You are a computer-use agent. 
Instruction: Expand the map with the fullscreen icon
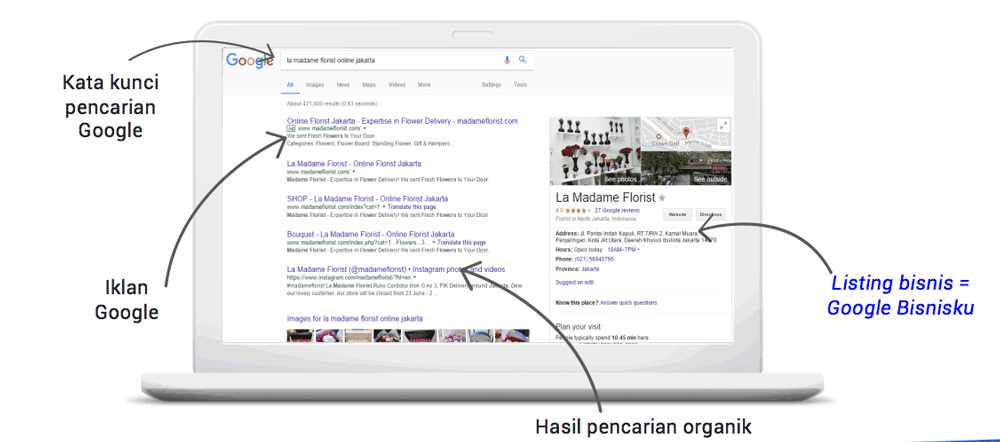click(x=723, y=125)
